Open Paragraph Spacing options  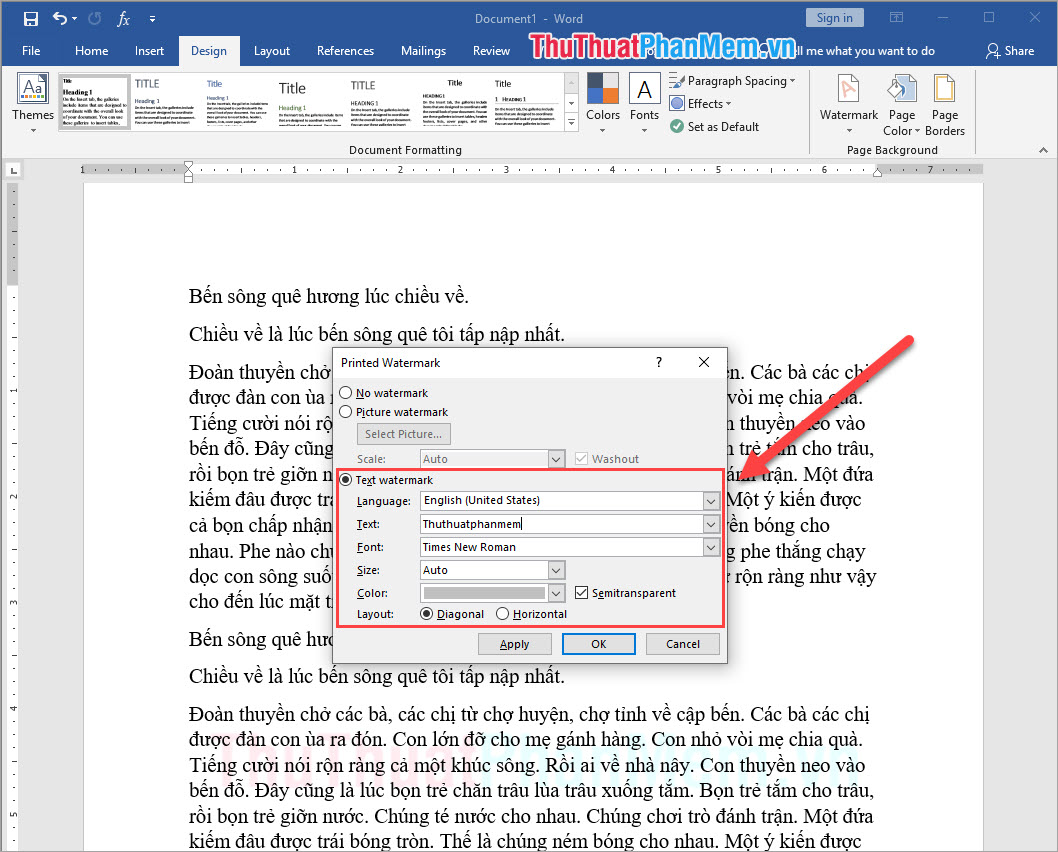click(733, 80)
